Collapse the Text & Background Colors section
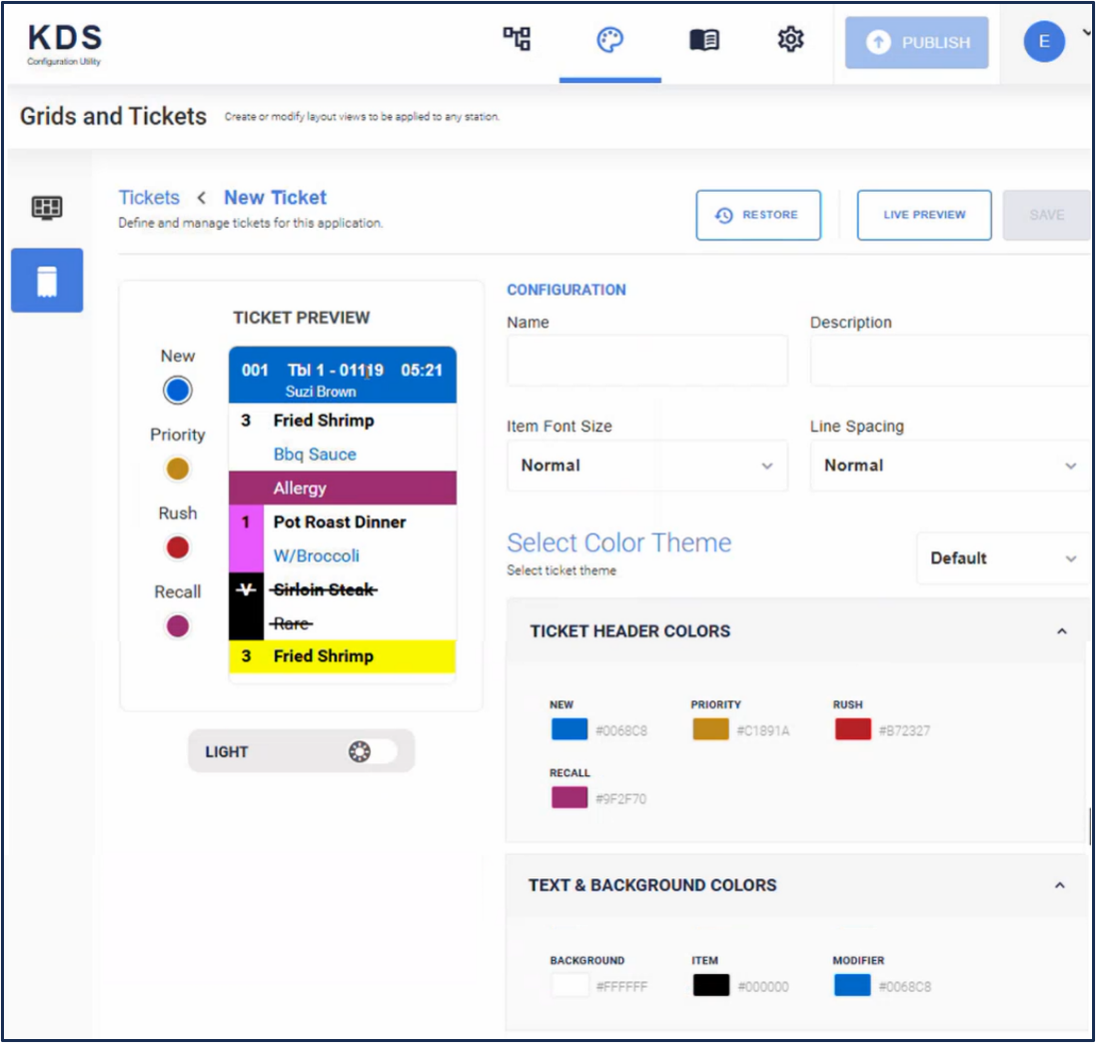 (x=1060, y=885)
